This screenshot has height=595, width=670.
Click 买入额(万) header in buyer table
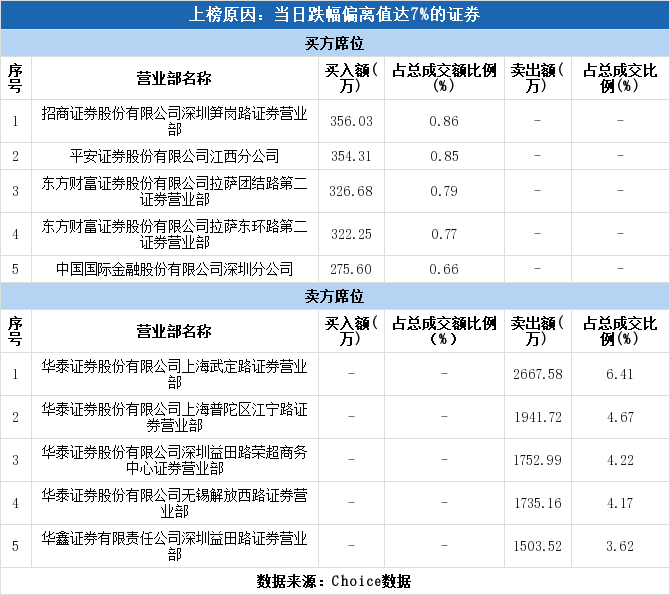(x=351, y=79)
